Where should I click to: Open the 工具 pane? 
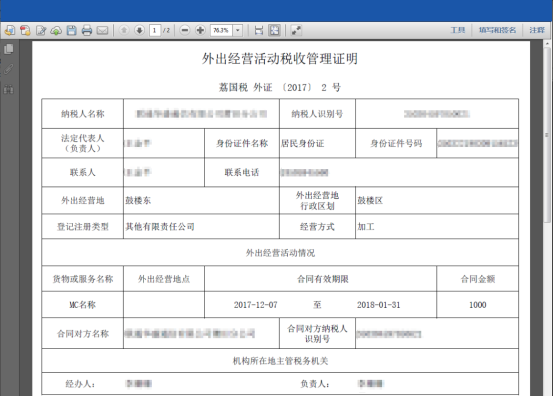(x=458, y=30)
